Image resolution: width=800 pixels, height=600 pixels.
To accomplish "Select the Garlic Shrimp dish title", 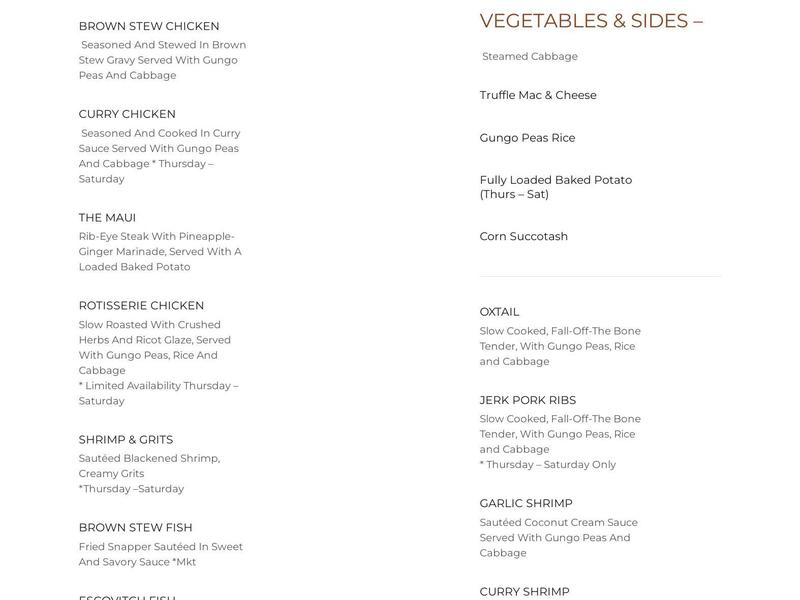I will (x=526, y=504).
